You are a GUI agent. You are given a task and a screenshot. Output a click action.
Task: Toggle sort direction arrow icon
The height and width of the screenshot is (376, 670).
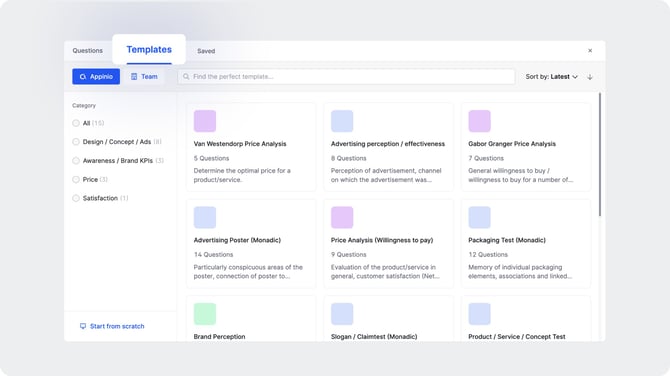tap(590, 77)
